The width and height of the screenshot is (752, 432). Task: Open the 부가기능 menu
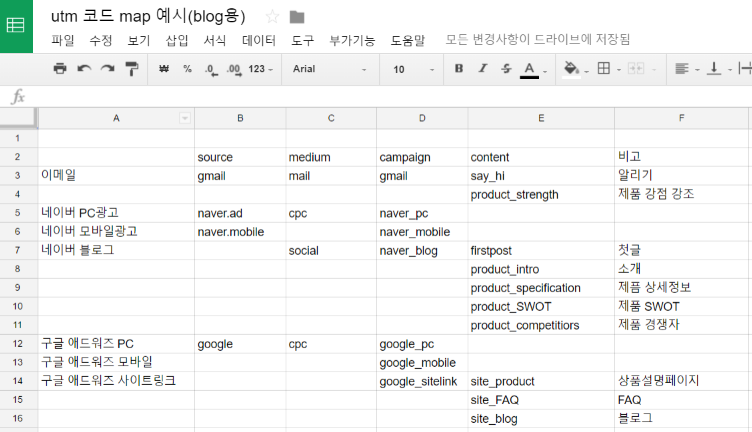(352, 40)
